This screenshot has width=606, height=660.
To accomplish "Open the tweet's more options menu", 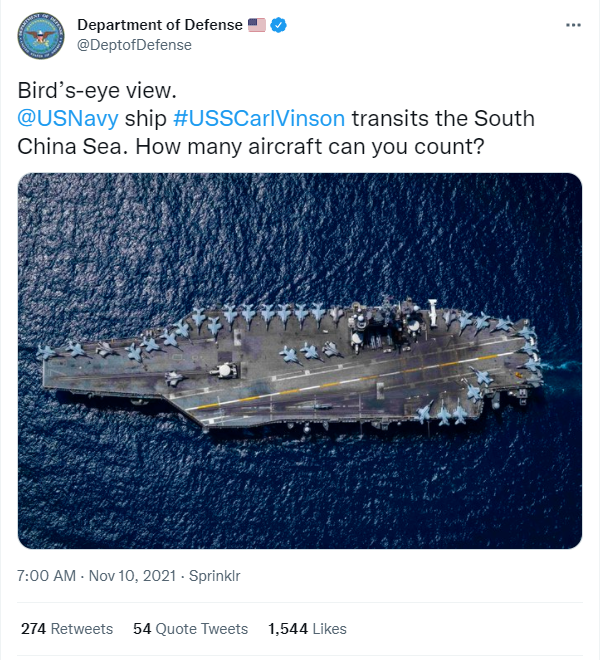I will point(573,25).
